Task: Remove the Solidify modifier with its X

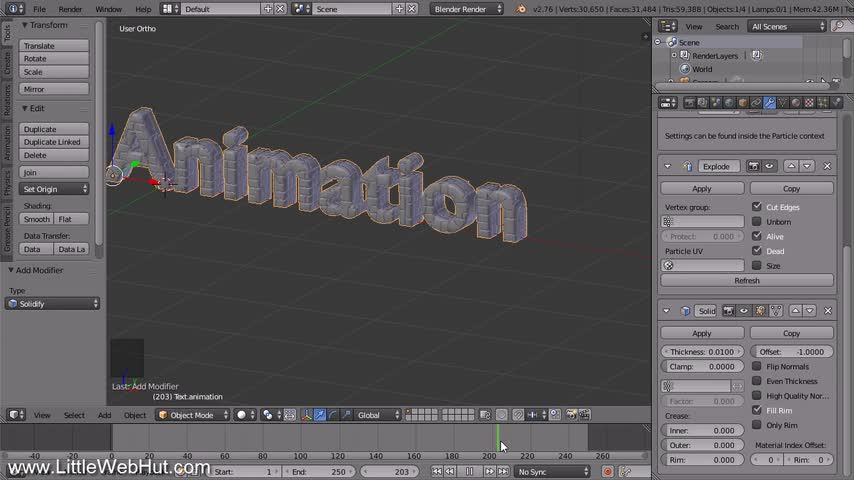Action: [x=828, y=311]
